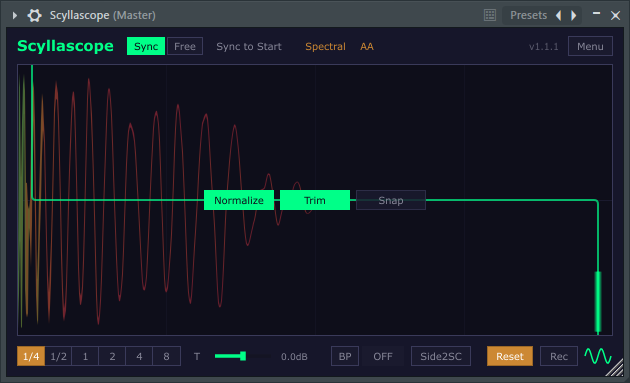Toggle the Trim button
Image resolution: width=630 pixels, height=383 pixels.
coord(315,200)
